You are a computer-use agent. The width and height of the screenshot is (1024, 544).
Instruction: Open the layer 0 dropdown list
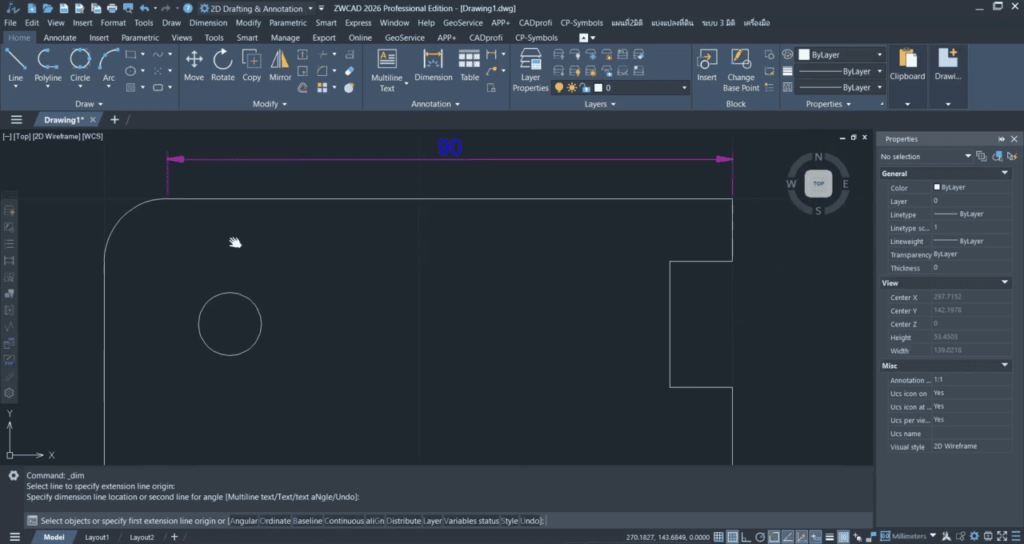coord(684,88)
